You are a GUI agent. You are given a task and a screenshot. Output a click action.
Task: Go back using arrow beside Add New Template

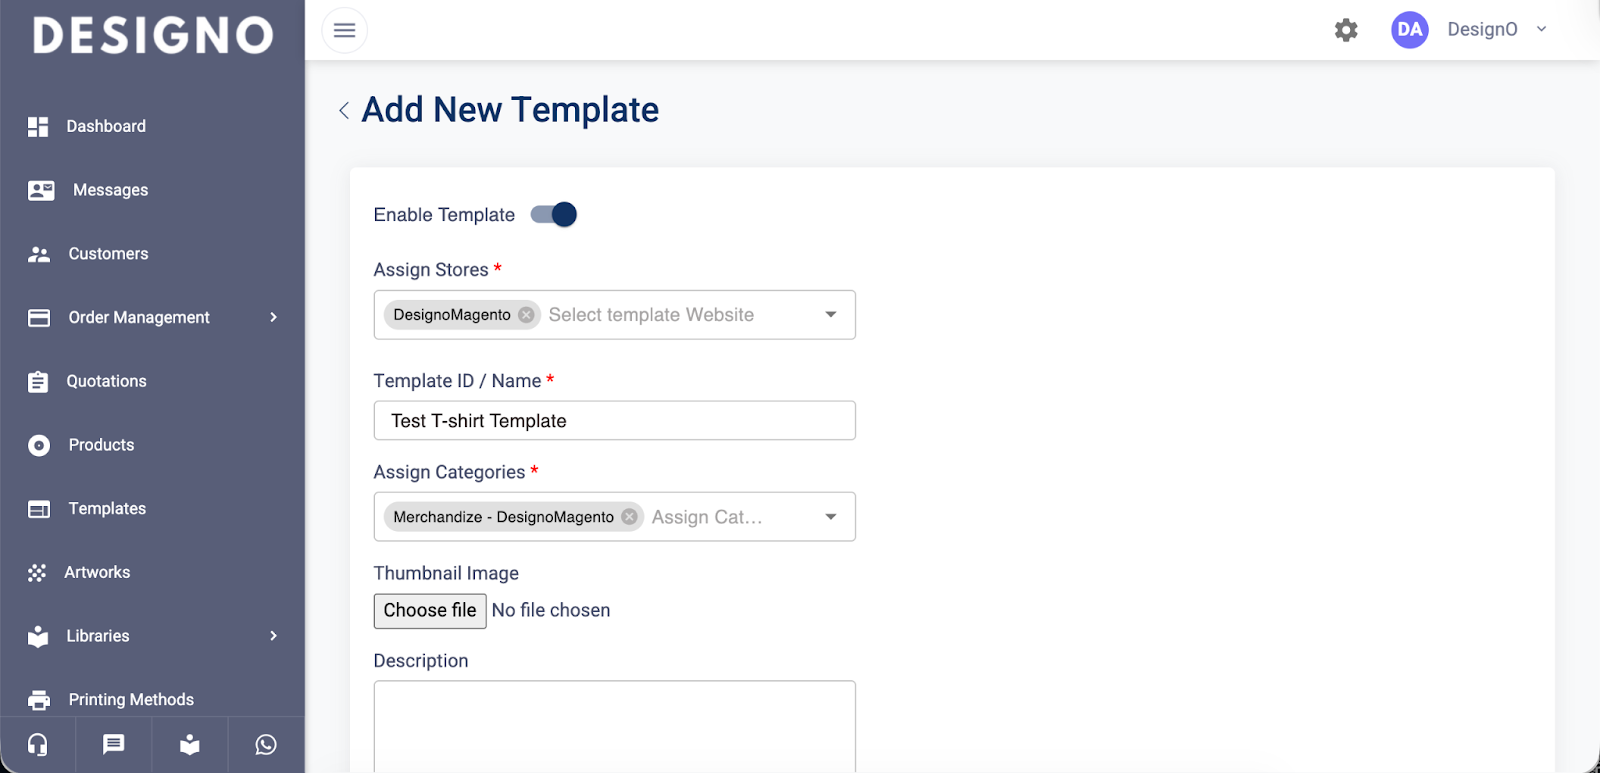click(x=344, y=110)
